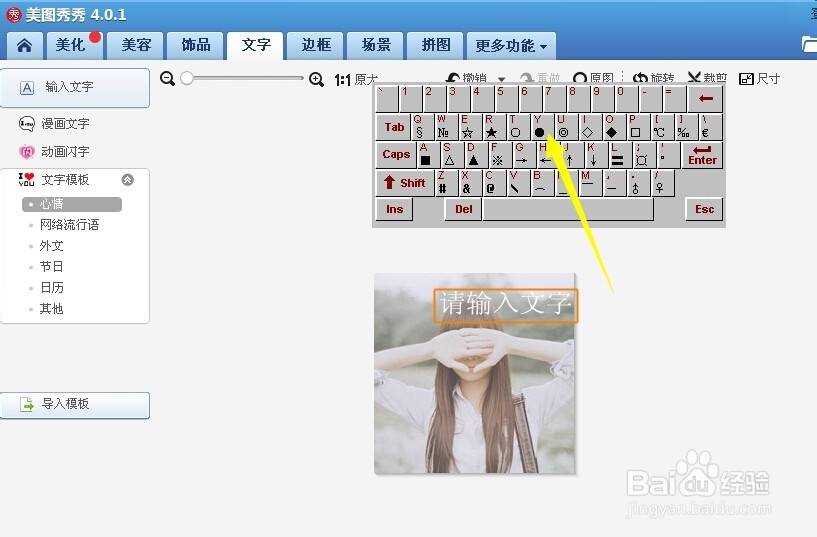This screenshot has height=537, width=817.
Task: Choose 动画闪字 option
Action: tap(54, 152)
